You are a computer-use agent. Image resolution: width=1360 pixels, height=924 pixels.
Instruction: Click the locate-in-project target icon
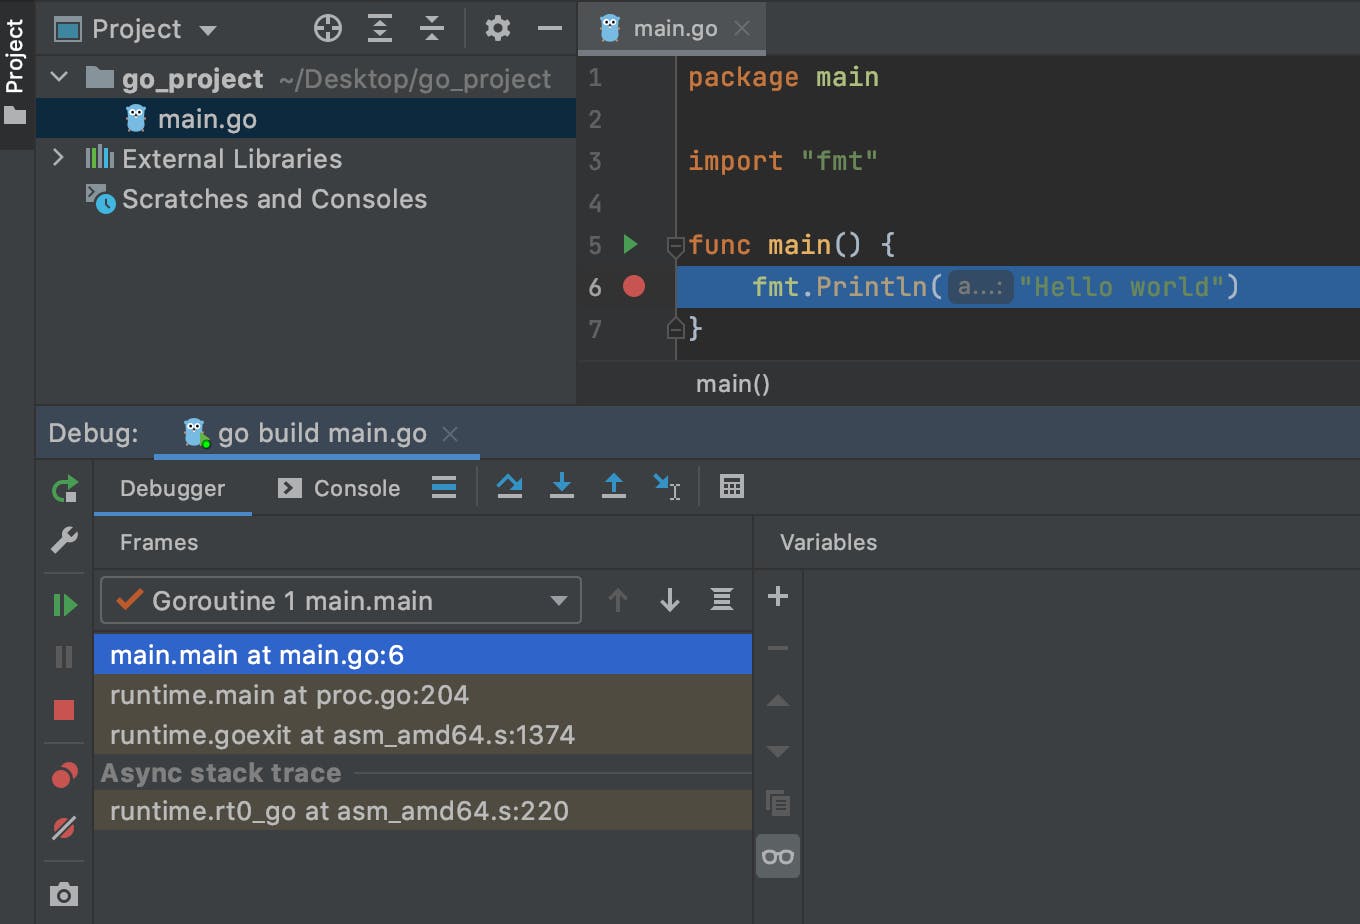[328, 29]
